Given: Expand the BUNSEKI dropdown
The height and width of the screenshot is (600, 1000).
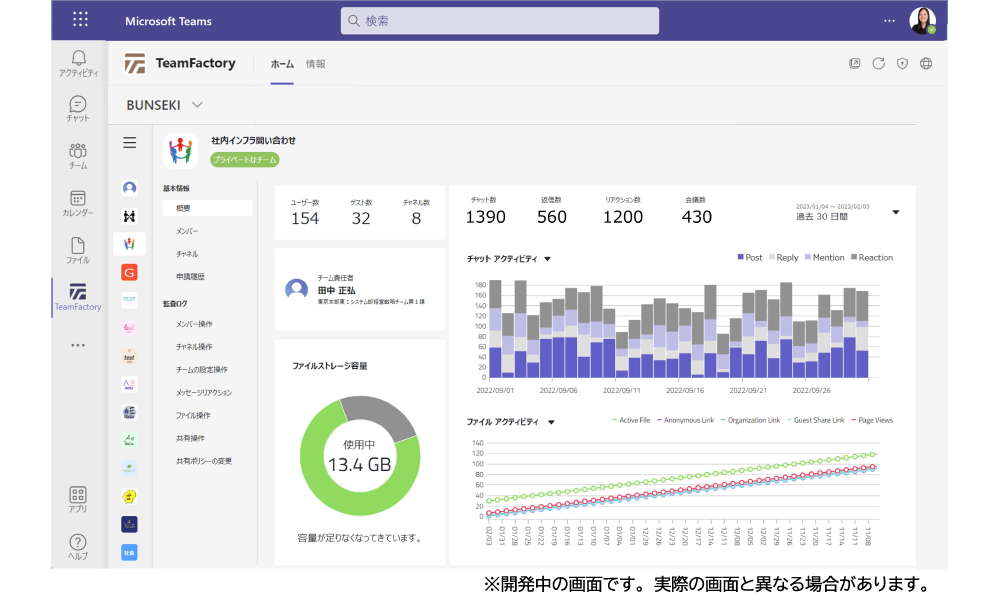Looking at the screenshot, I should coord(197,105).
